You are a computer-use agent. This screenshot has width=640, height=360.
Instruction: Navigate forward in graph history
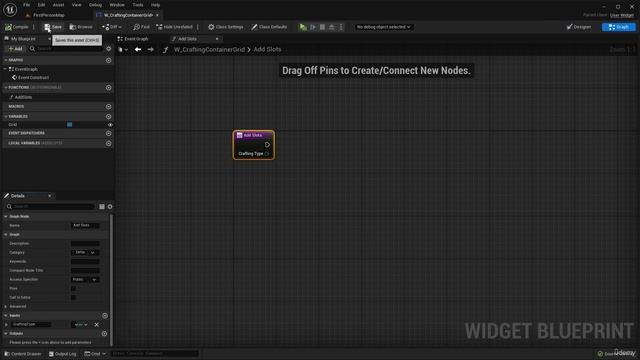click(x=151, y=49)
